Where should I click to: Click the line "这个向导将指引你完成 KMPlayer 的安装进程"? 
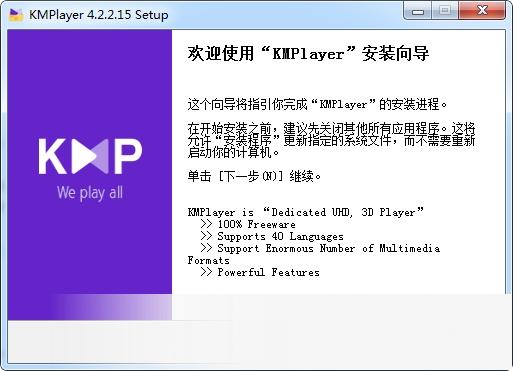tap(317, 104)
